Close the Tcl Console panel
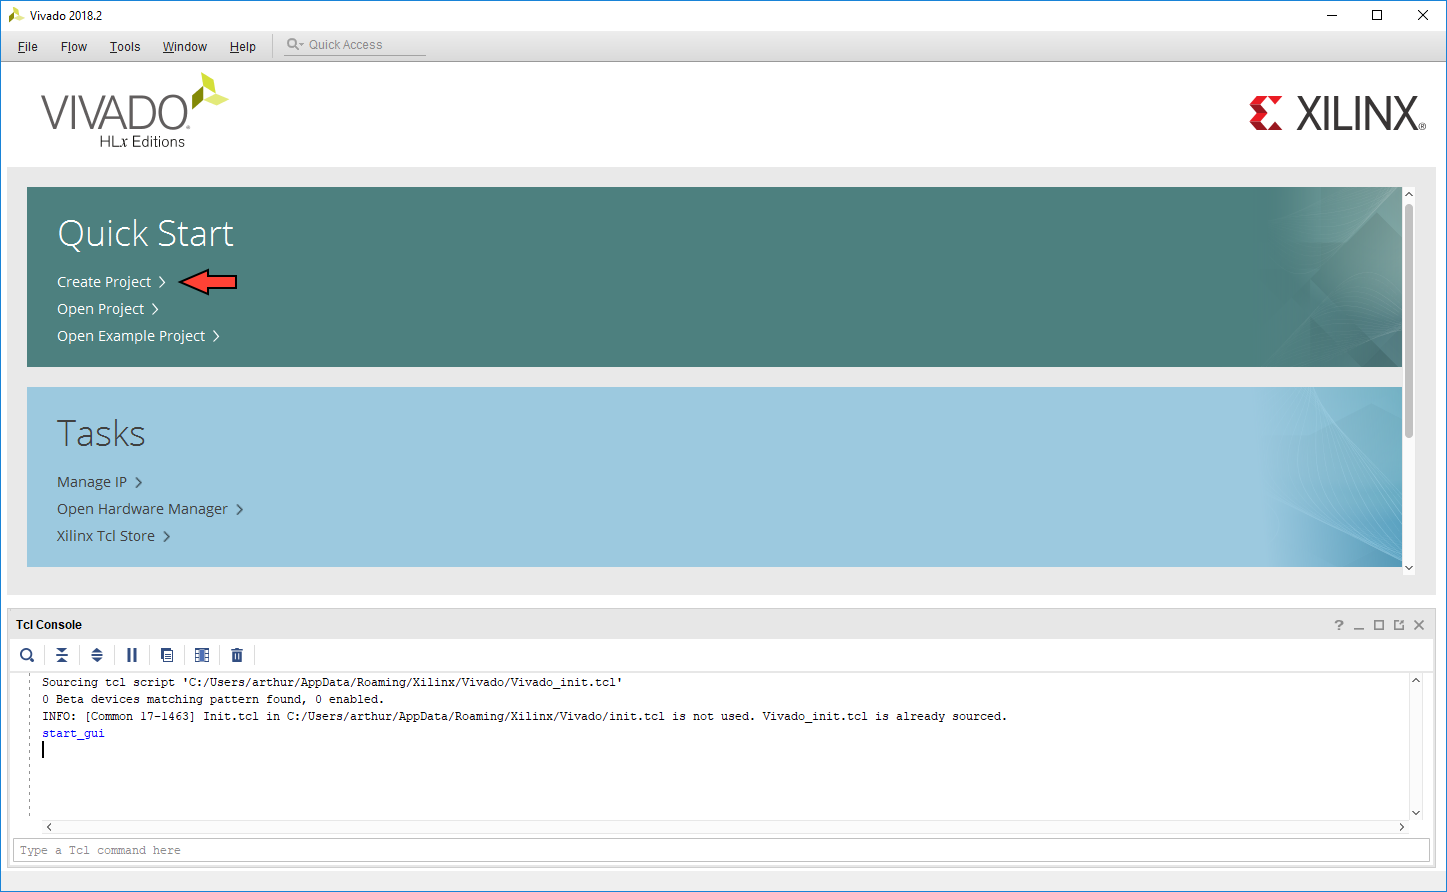Viewport: 1447px width, 892px height. point(1419,625)
